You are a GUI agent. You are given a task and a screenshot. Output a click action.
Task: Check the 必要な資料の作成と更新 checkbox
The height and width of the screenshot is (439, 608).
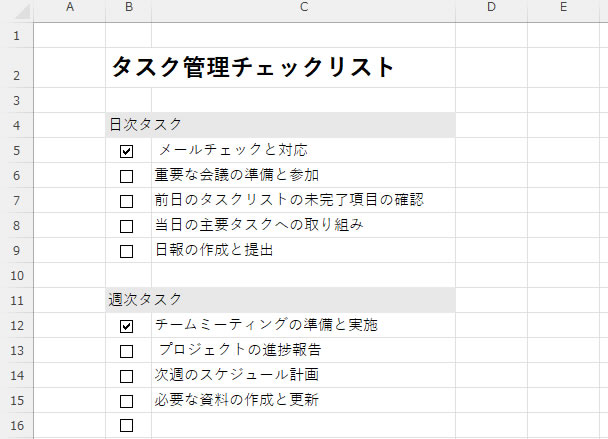(126, 402)
